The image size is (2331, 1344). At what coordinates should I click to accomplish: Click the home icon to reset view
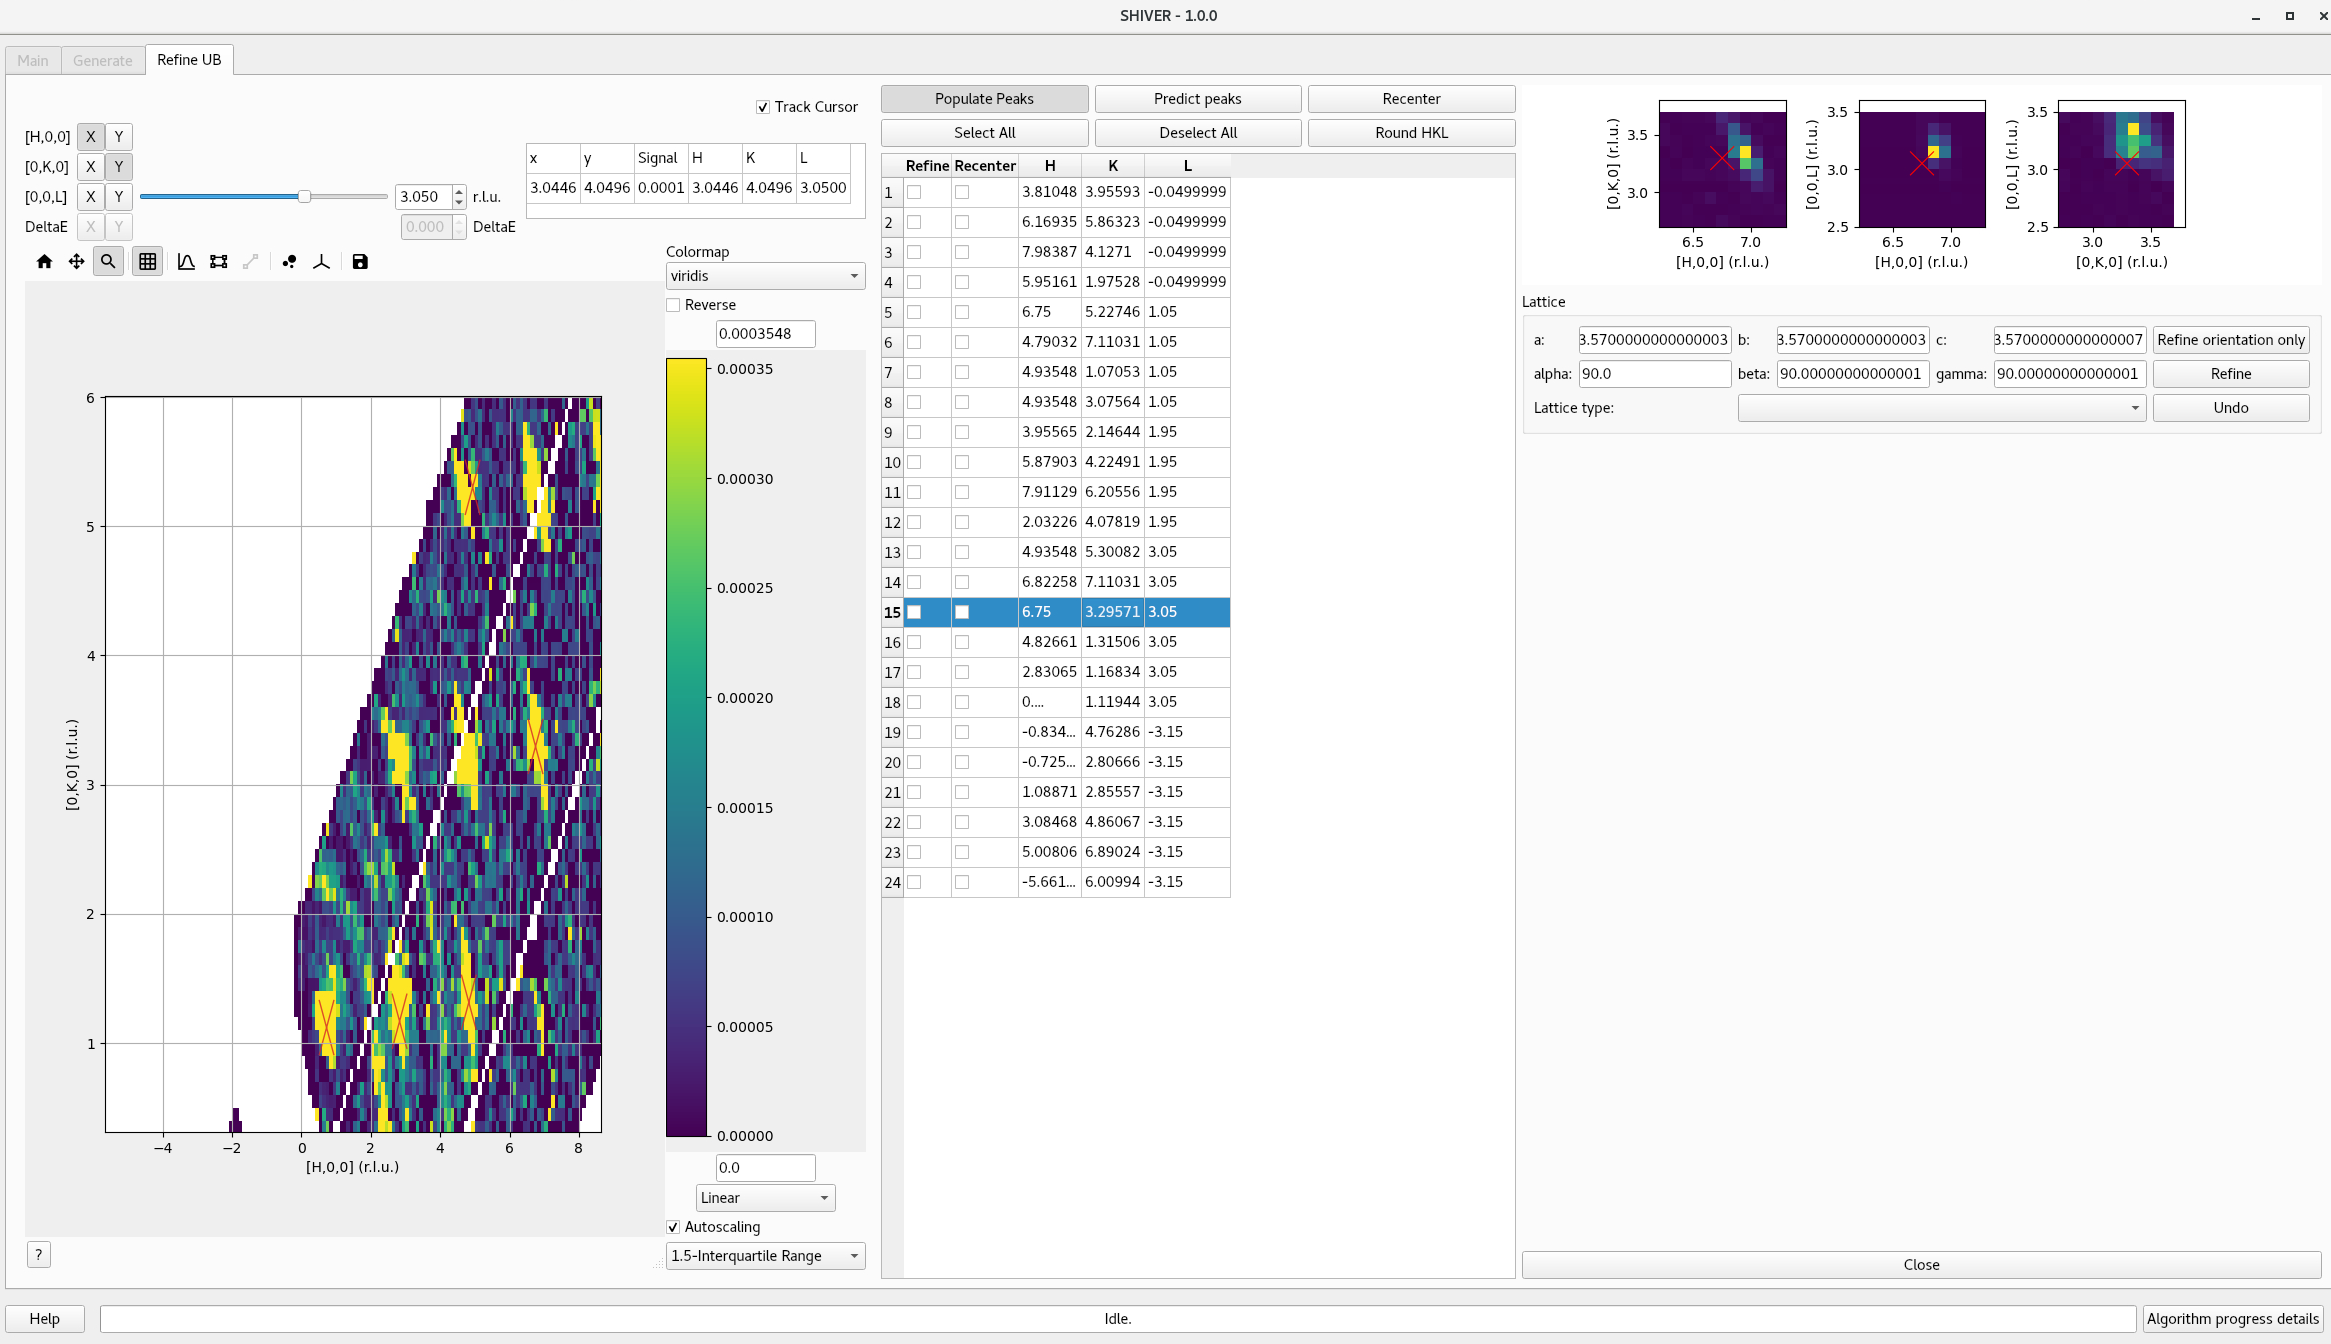tap(44, 261)
